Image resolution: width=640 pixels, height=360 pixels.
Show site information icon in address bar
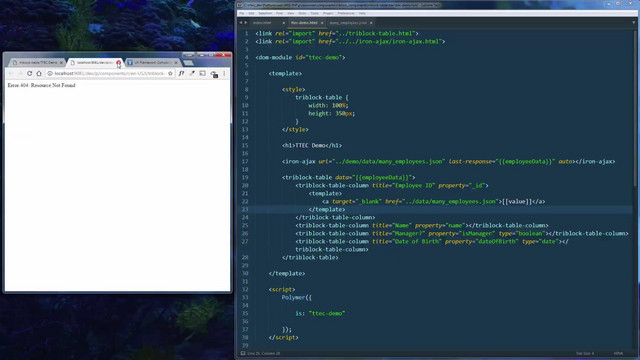(x=50, y=73)
